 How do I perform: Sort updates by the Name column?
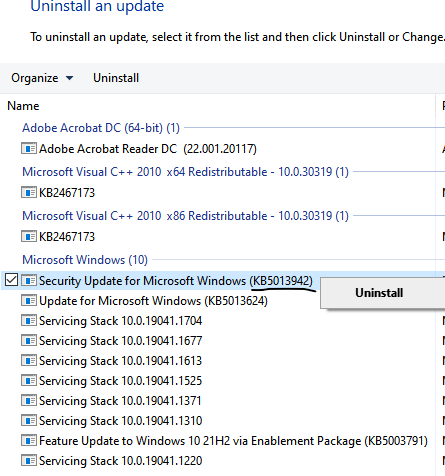[23, 106]
